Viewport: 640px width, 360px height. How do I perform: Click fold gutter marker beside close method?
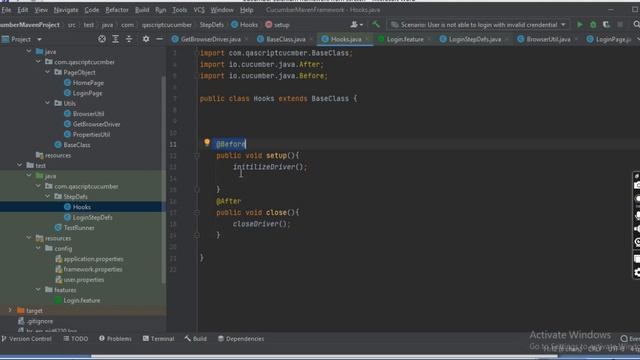tap(197, 212)
